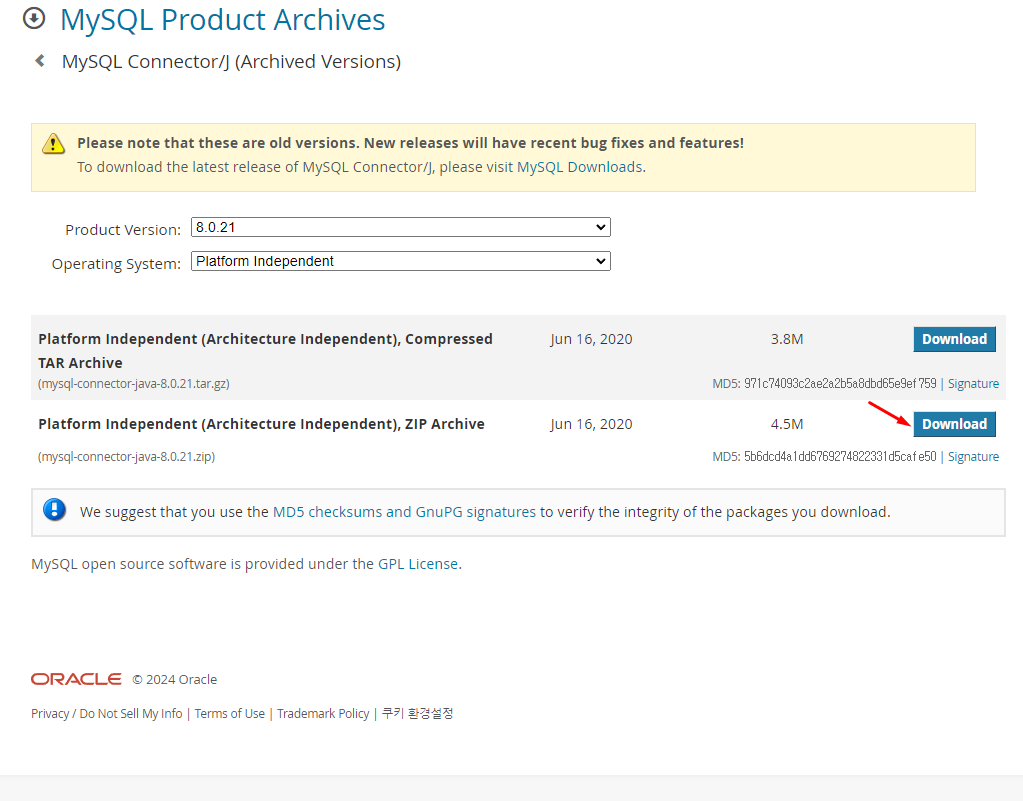The image size is (1023, 801).
Task: Click the 4.5M file size value
Action: pyautogui.click(x=787, y=424)
